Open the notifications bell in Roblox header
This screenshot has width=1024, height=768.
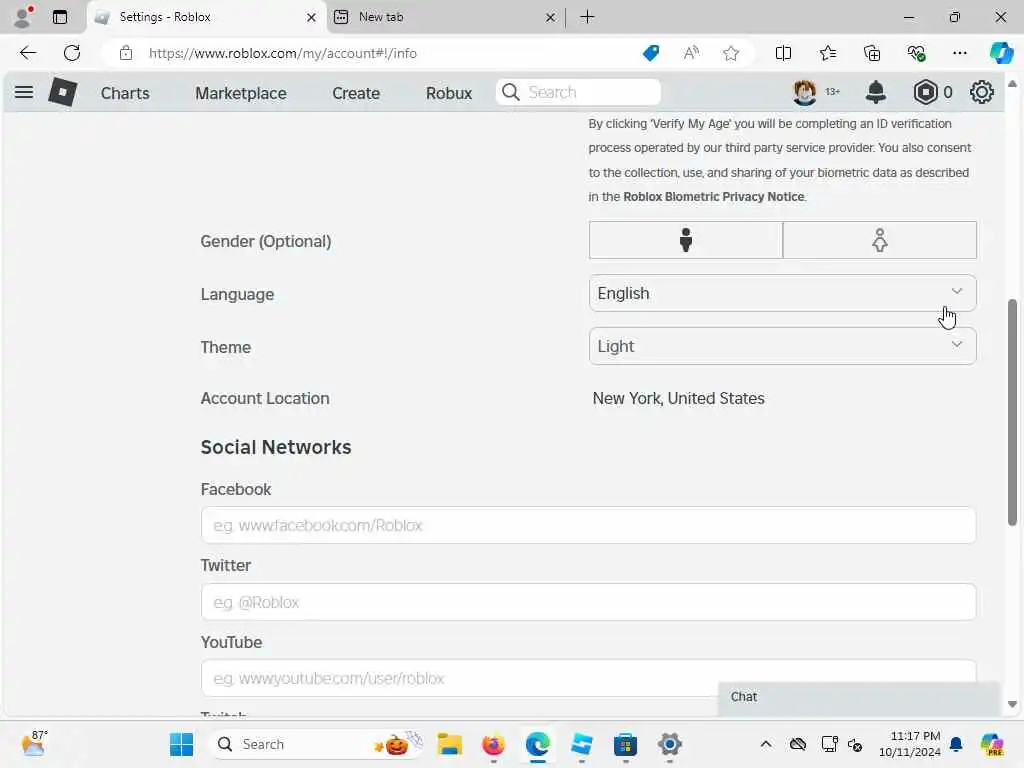pos(875,92)
